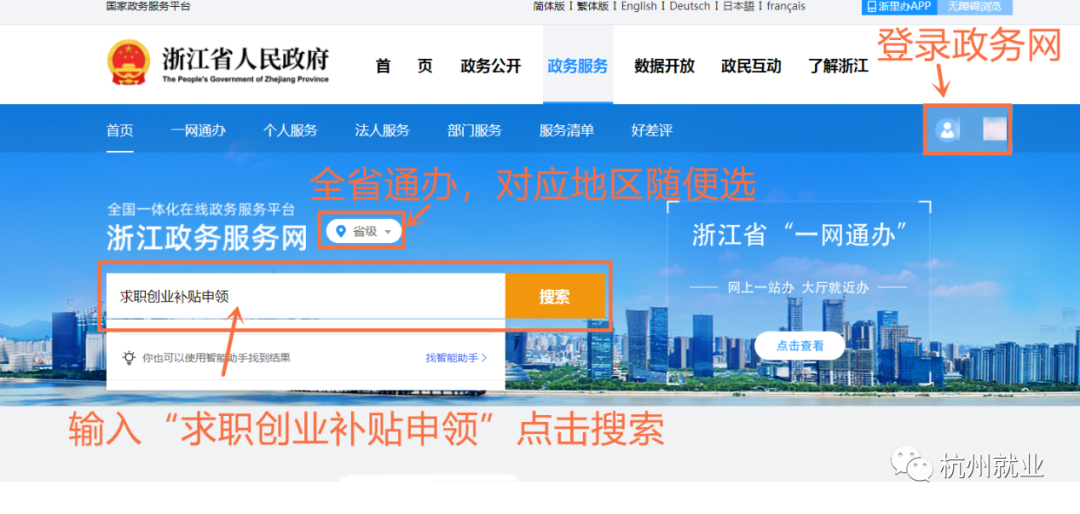Open the 好差评 submenu item

pos(651,130)
